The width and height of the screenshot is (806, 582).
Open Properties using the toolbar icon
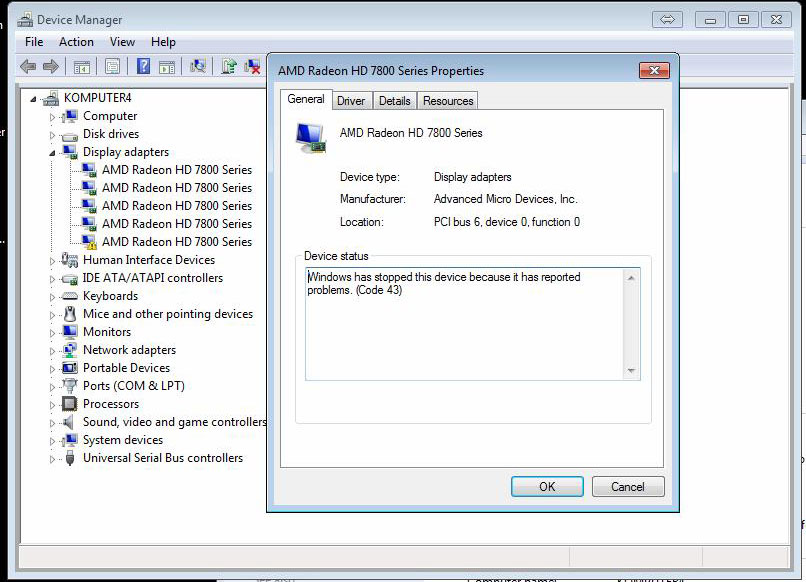(x=113, y=66)
